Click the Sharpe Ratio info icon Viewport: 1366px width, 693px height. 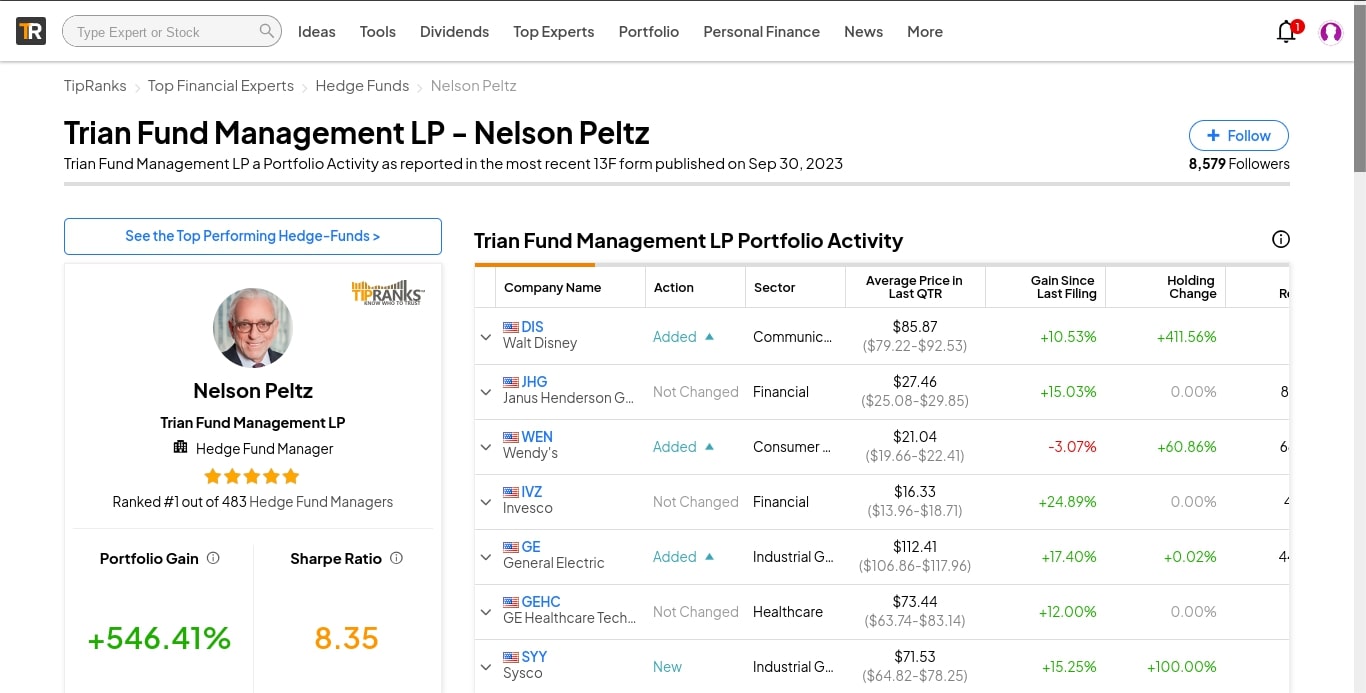pos(396,558)
